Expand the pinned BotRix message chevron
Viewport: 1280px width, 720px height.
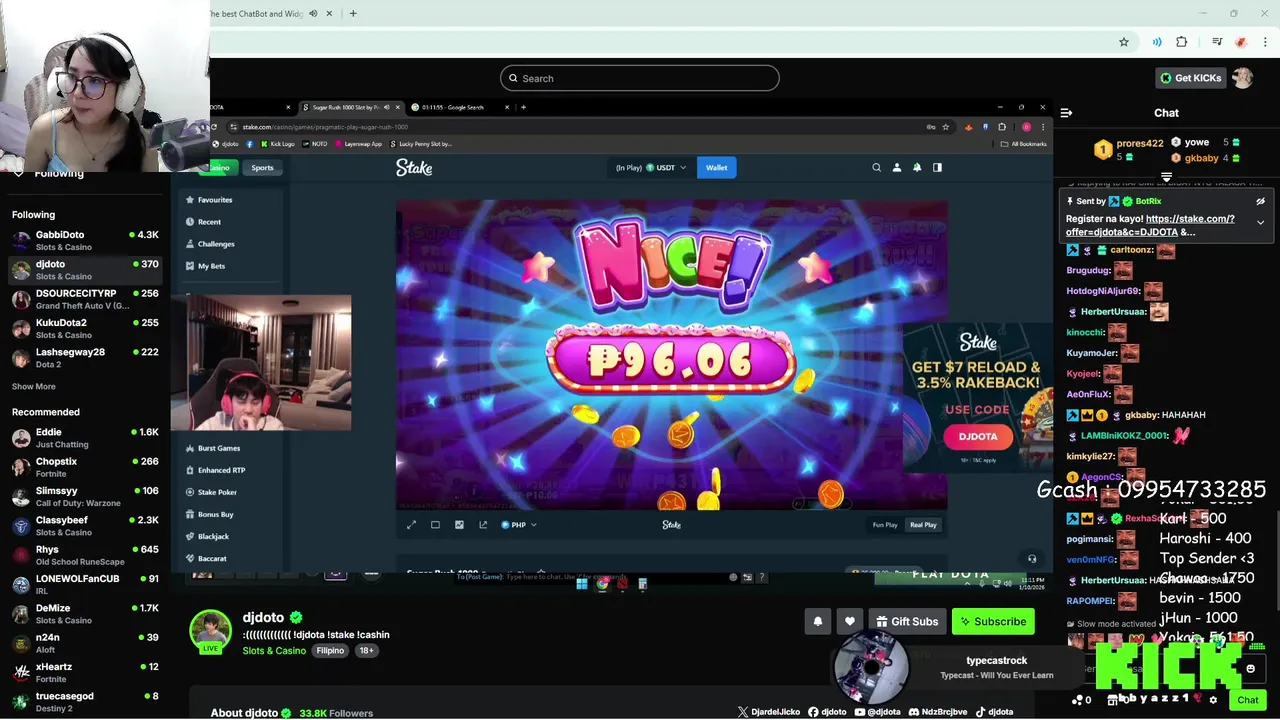point(1260,222)
